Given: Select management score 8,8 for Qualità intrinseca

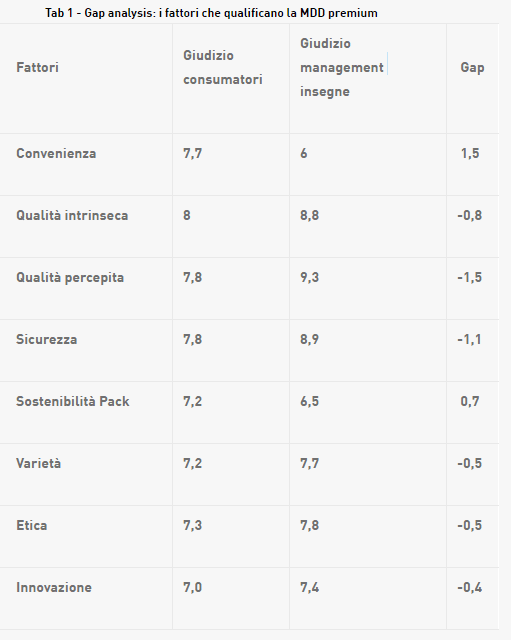Looking at the screenshot, I should click(309, 216).
